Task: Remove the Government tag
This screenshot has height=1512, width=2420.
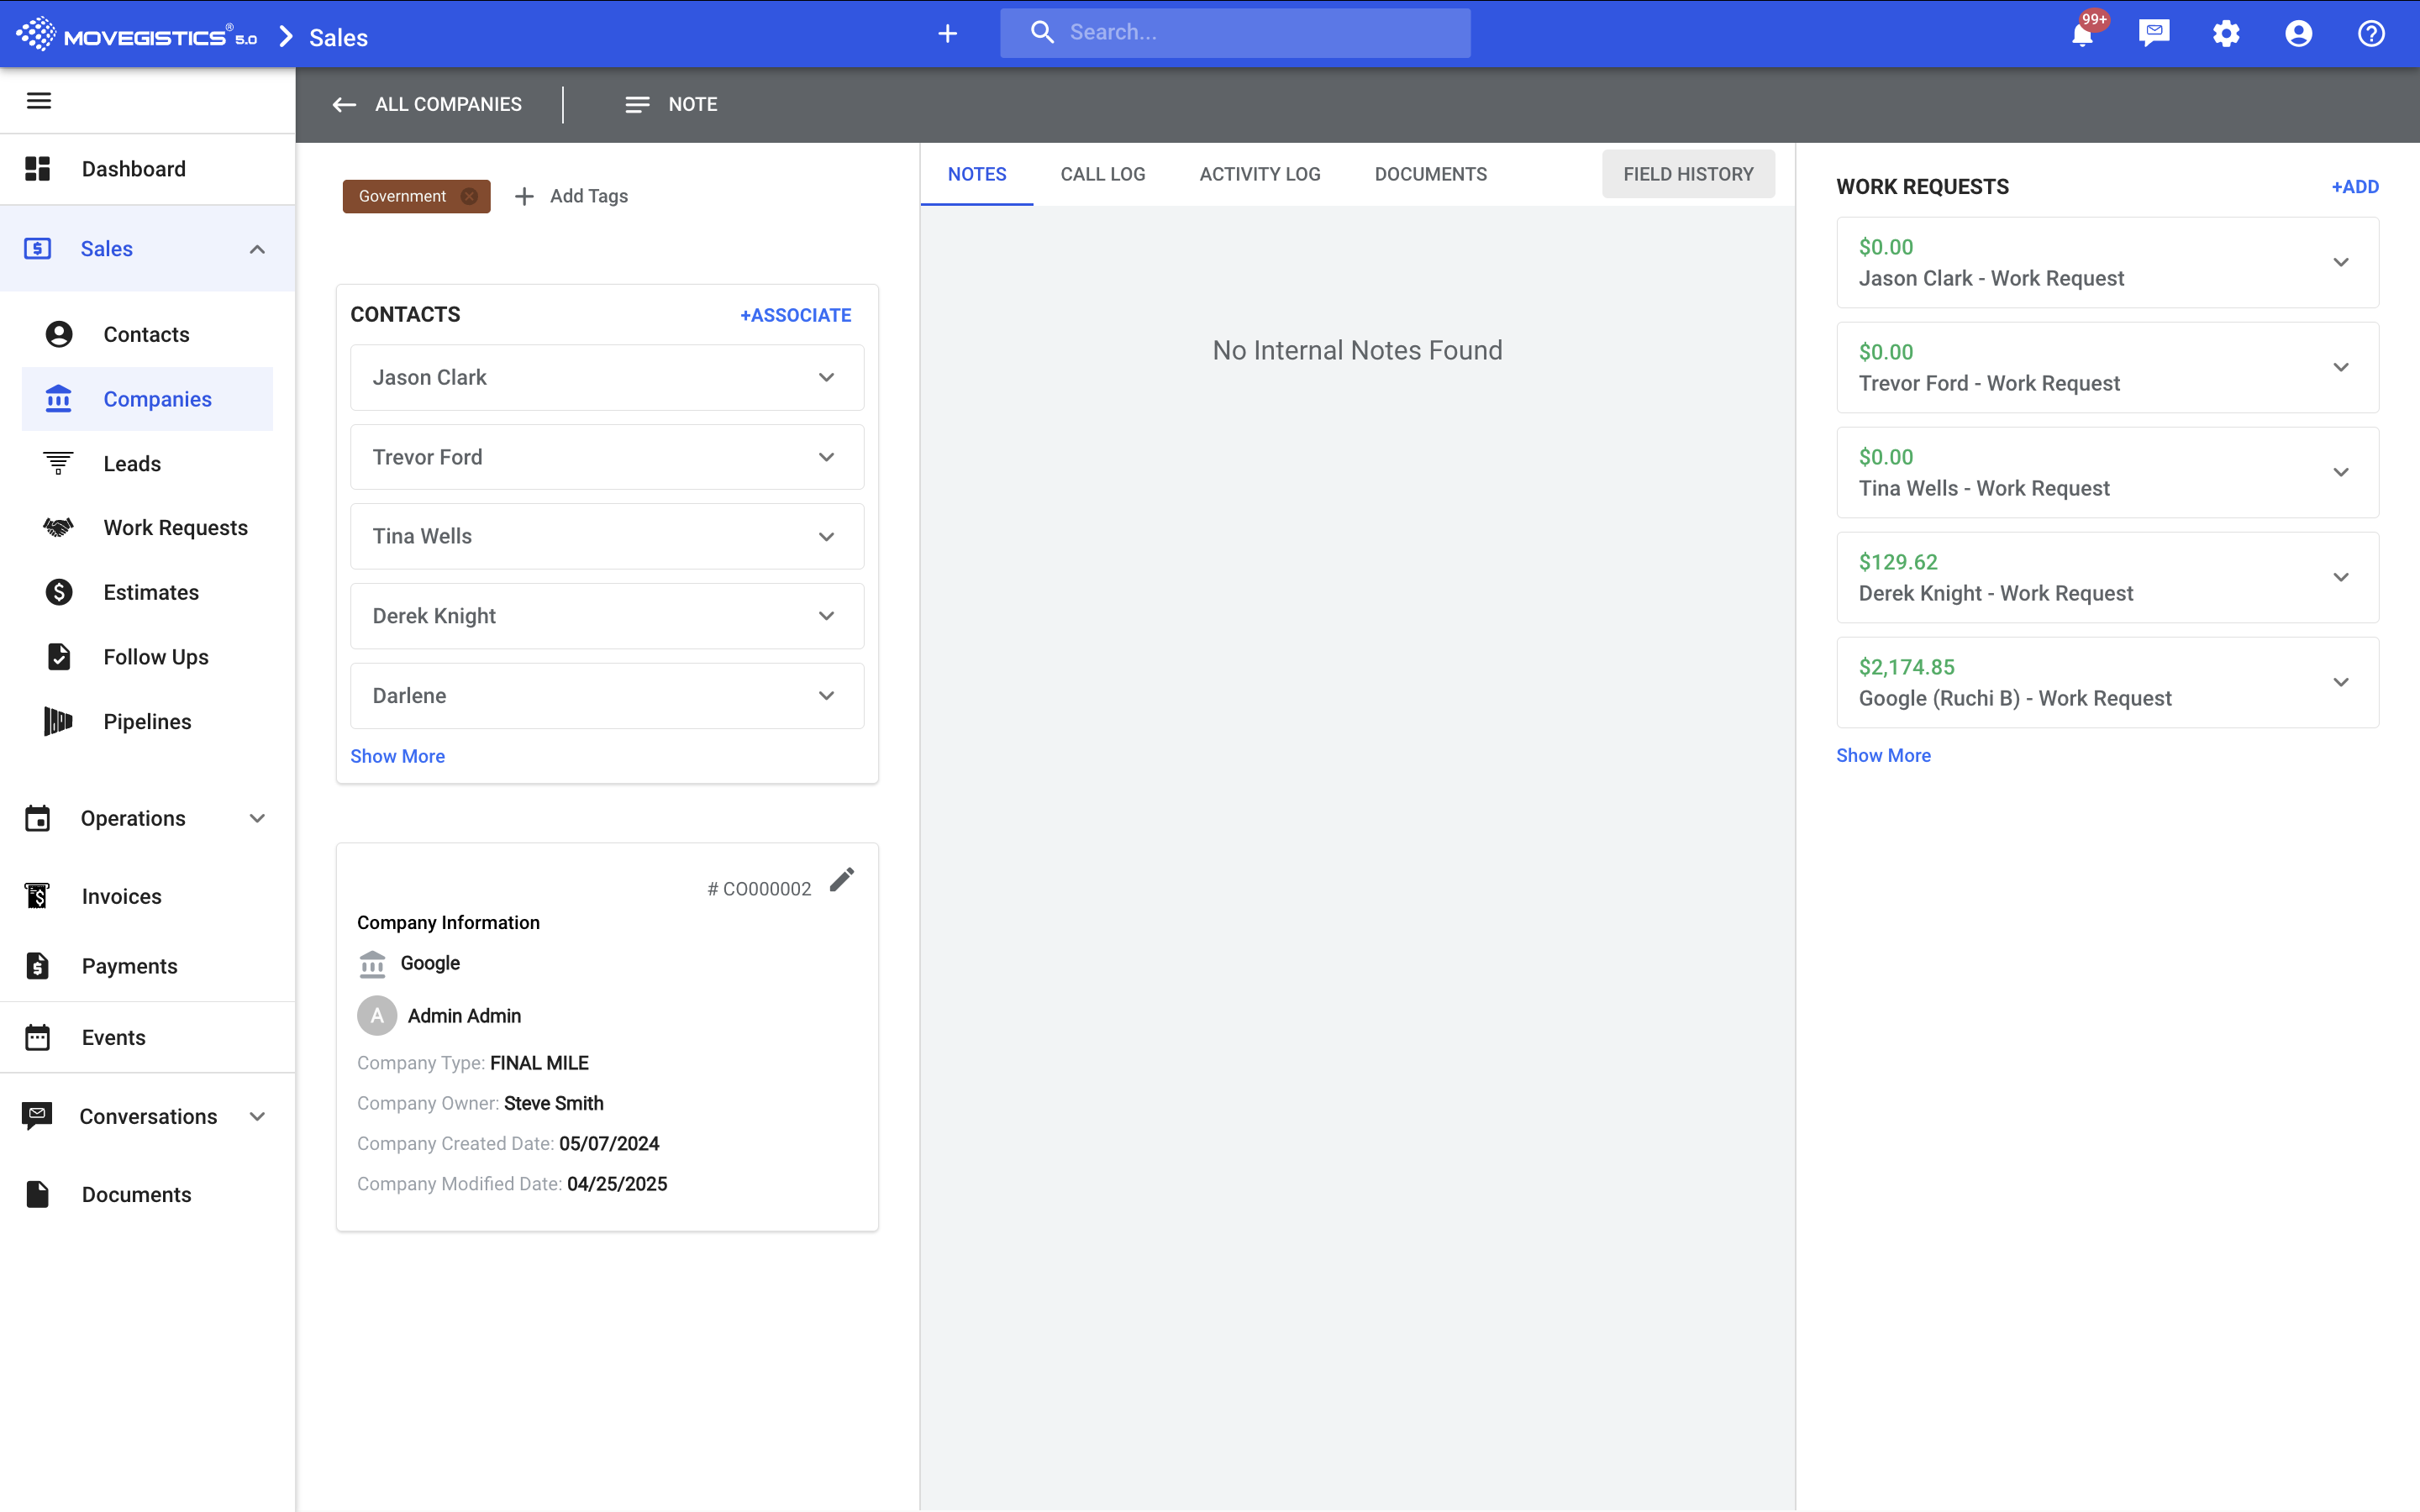Action: [x=469, y=196]
